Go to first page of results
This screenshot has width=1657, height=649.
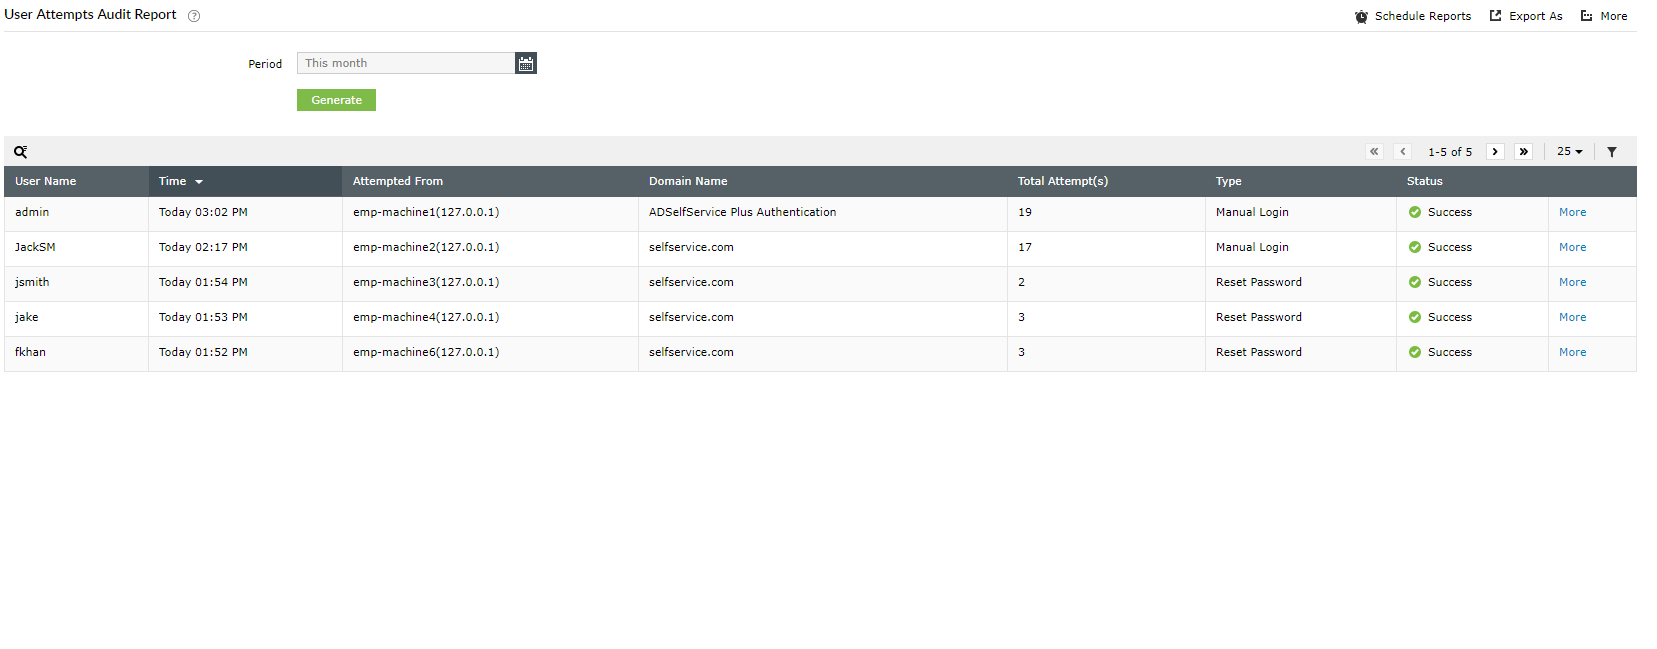[1374, 152]
